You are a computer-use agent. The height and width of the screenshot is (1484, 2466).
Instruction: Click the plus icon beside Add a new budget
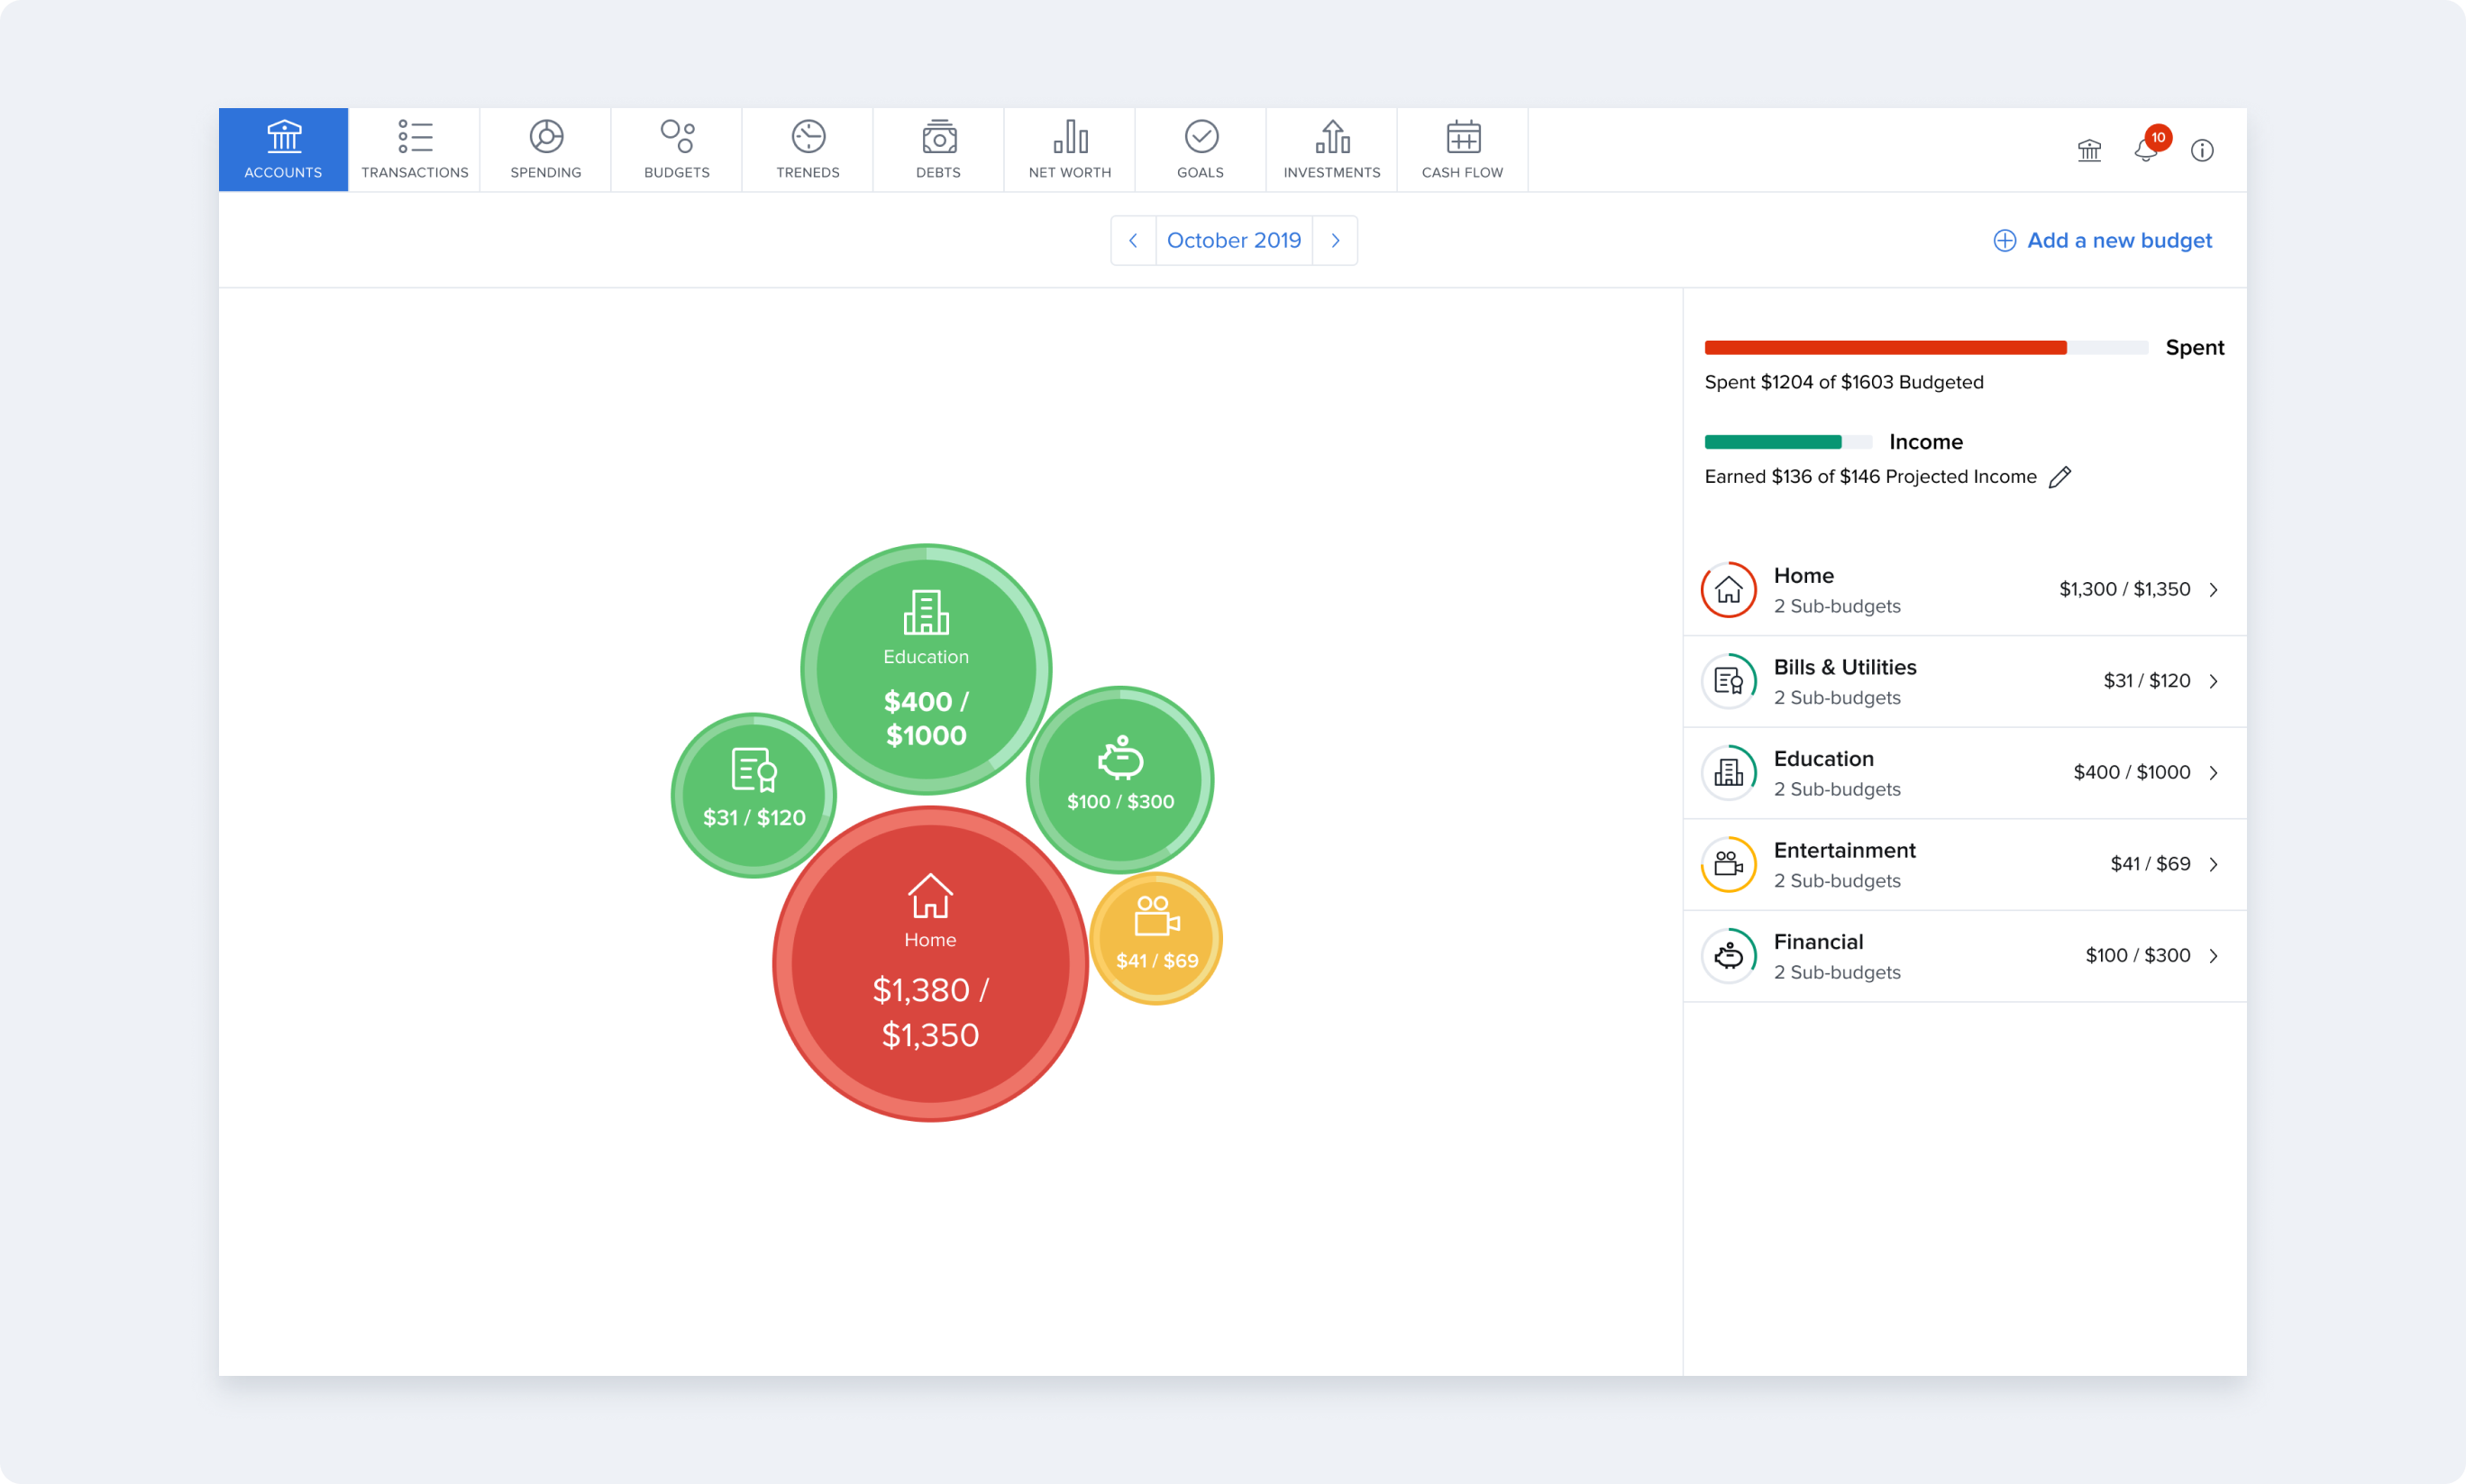[2004, 240]
